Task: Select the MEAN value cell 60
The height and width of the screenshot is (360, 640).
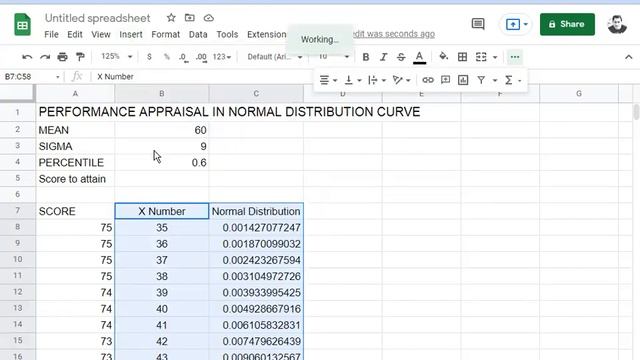Action: click(x=162, y=130)
